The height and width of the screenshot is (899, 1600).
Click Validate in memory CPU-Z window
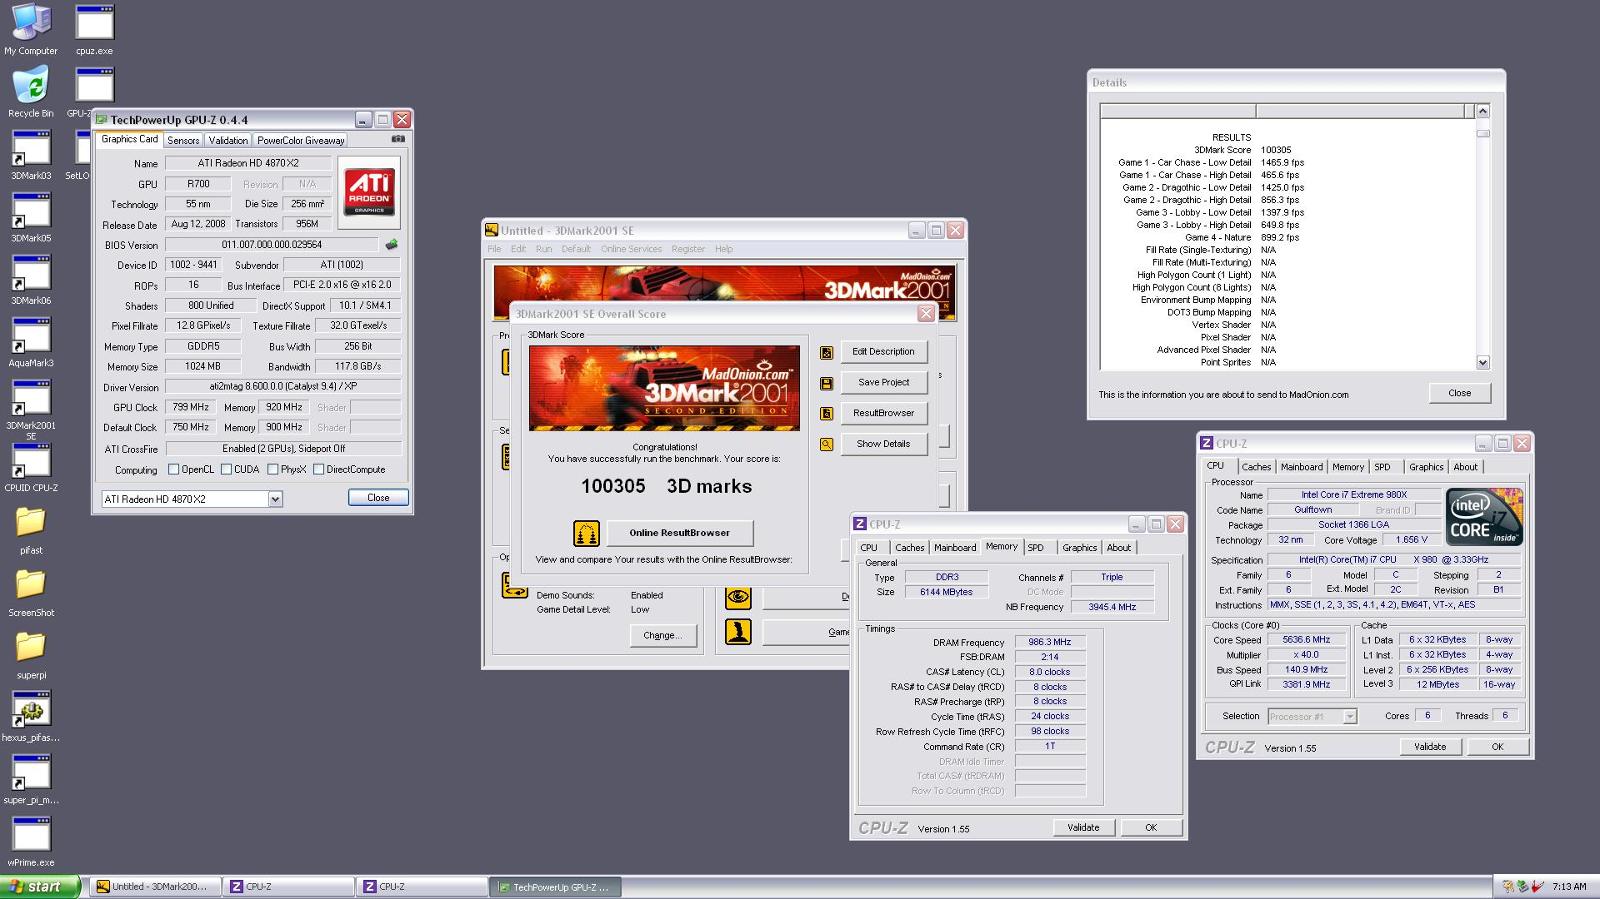coord(1083,828)
